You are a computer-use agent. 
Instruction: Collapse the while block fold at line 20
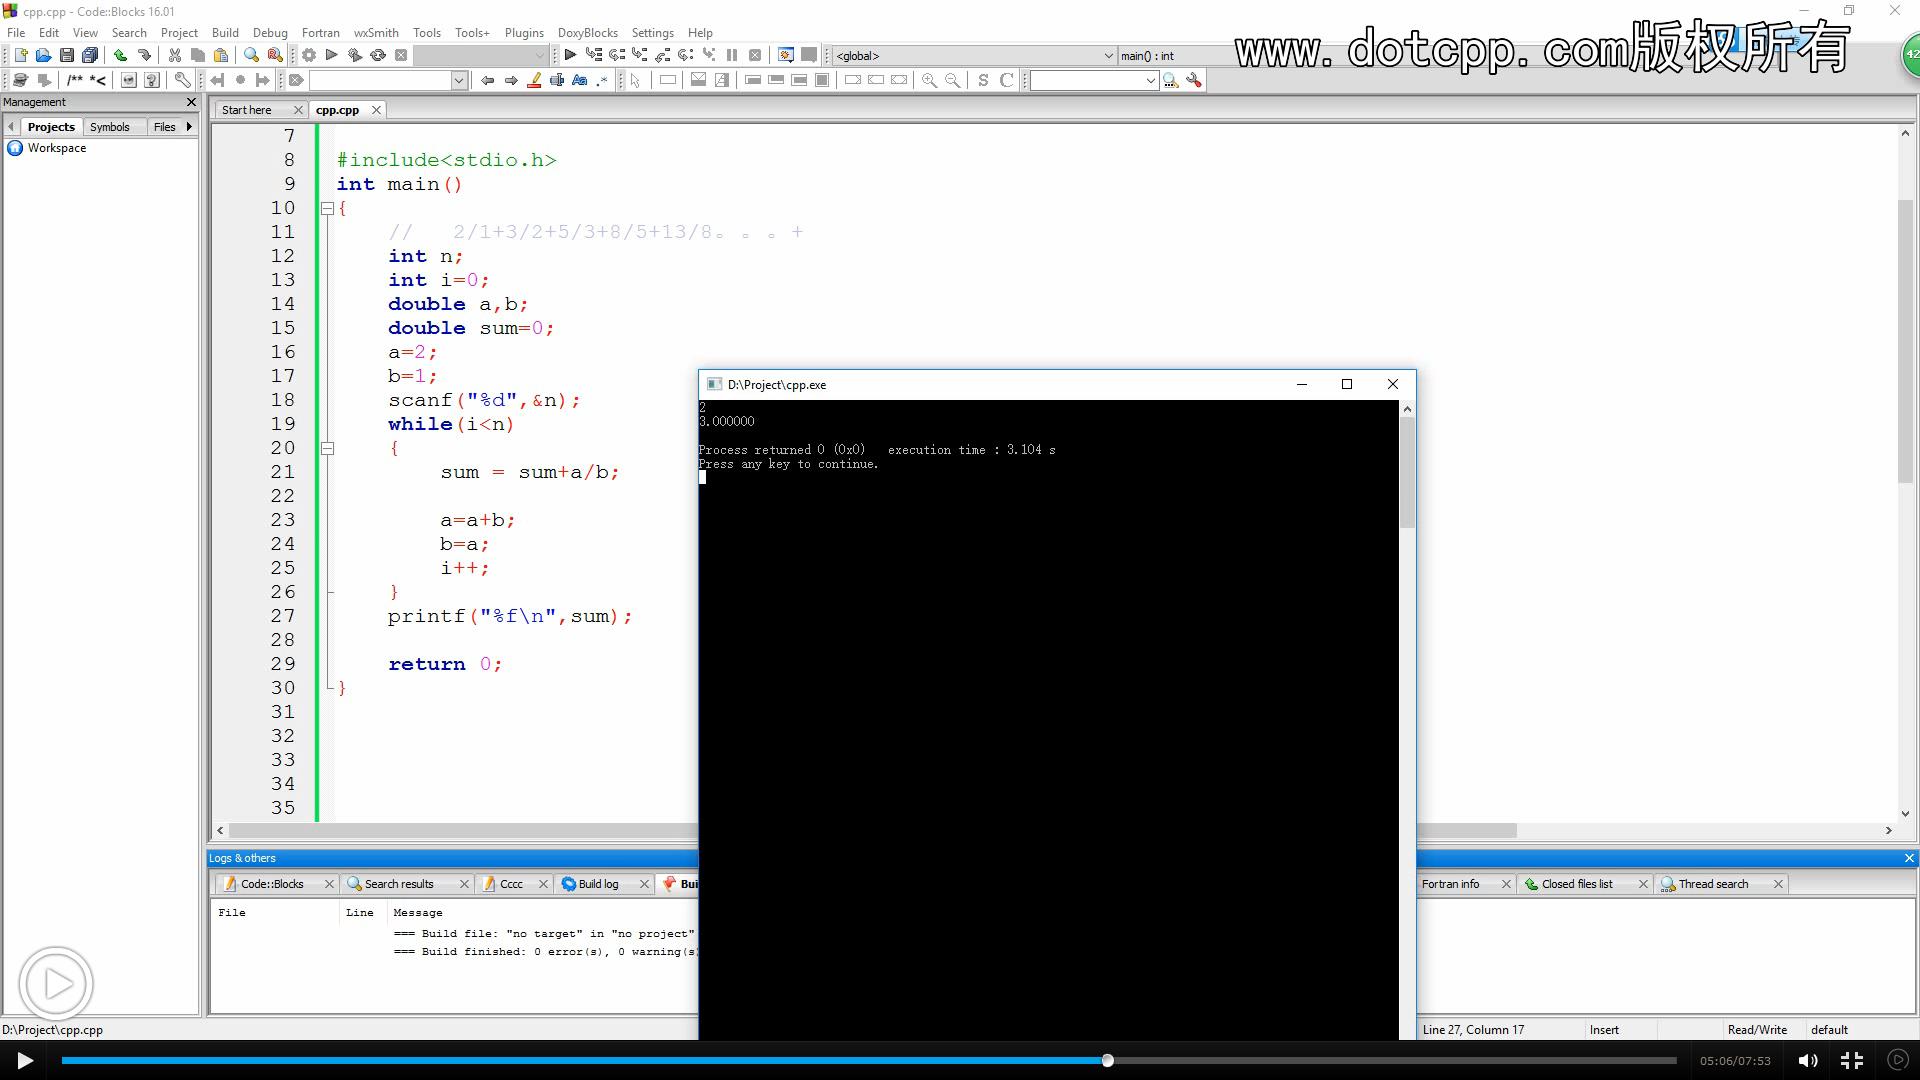[327, 448]
